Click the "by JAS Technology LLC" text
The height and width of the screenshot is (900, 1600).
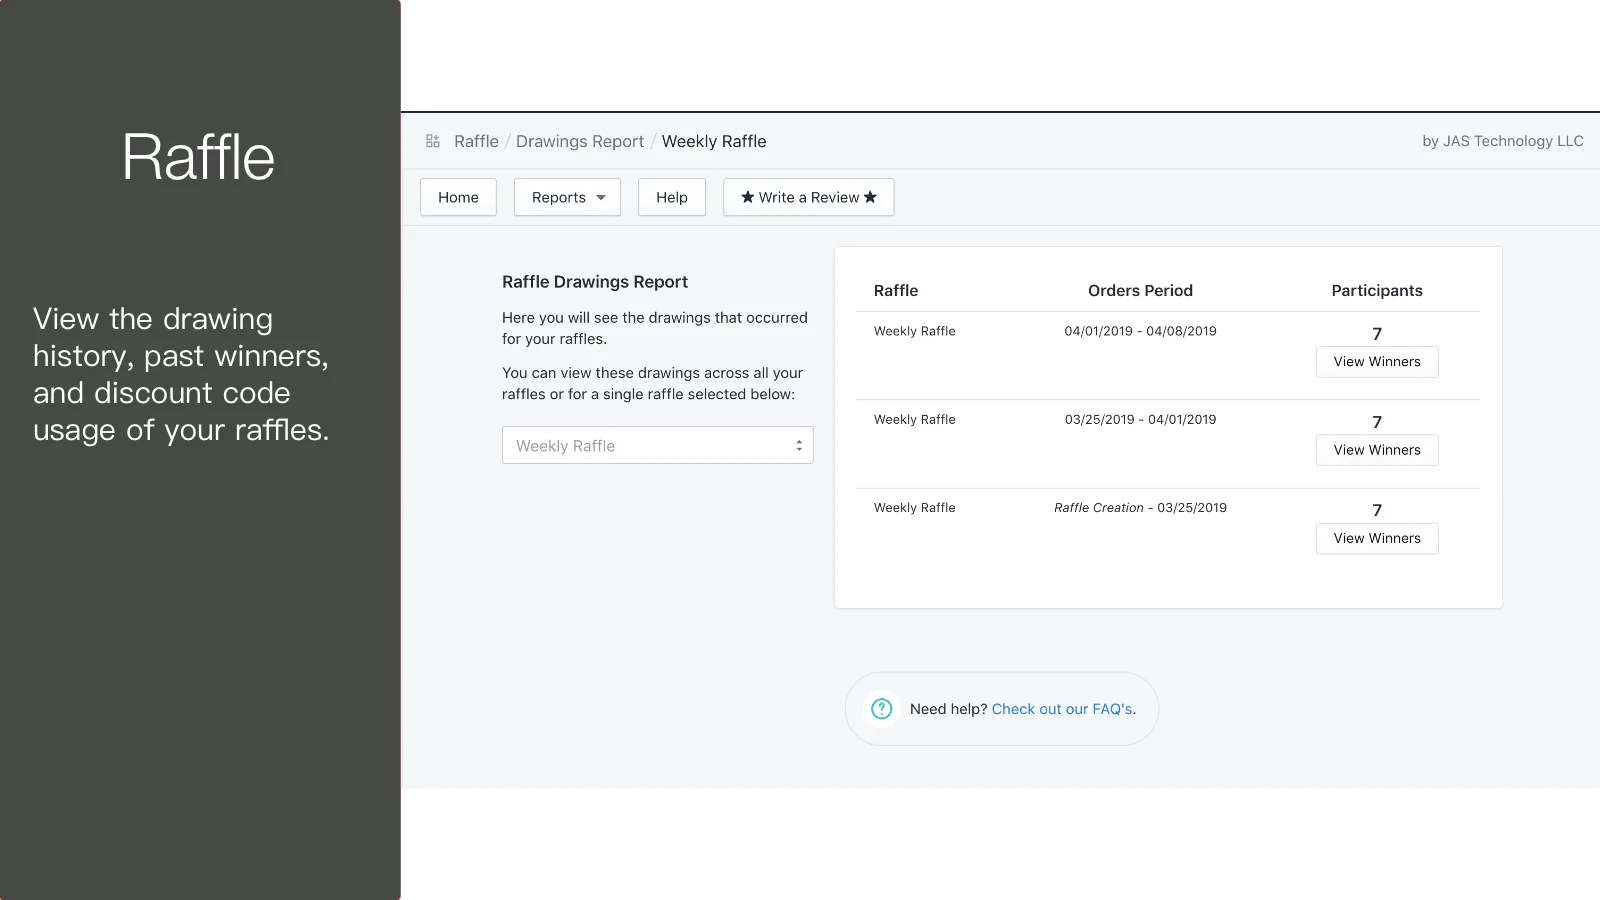pyautogui.click(x=1502, y=141)
